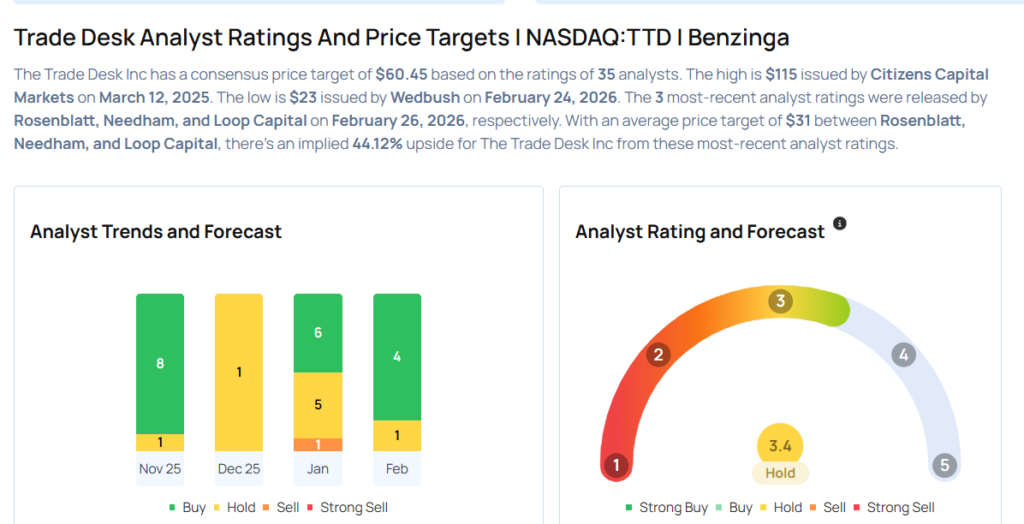Screen dimensions: 1024x524
Task: Click the green Nov 25 bar segment showing 8
Action: tap(160, 363)
